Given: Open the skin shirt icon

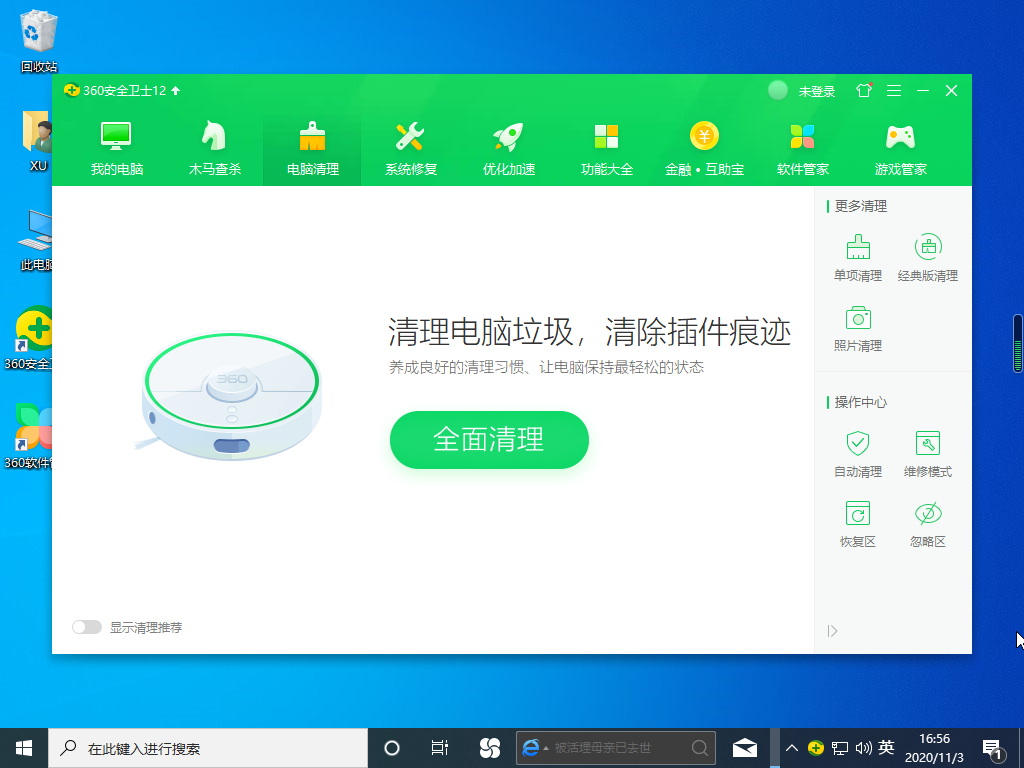Looking at the screenshot, I should click(864, 90).
